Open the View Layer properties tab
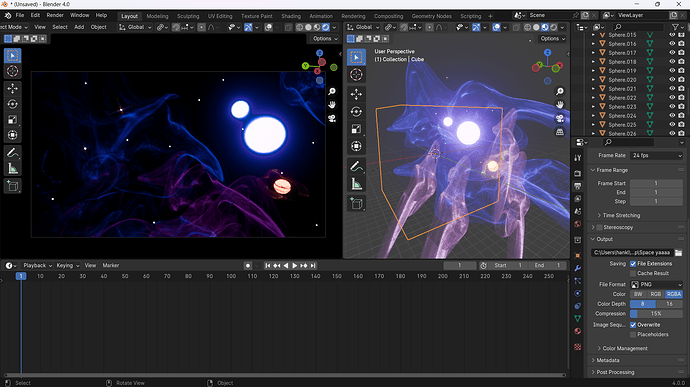This screenshot has height=387, width=690. (578, 199)
